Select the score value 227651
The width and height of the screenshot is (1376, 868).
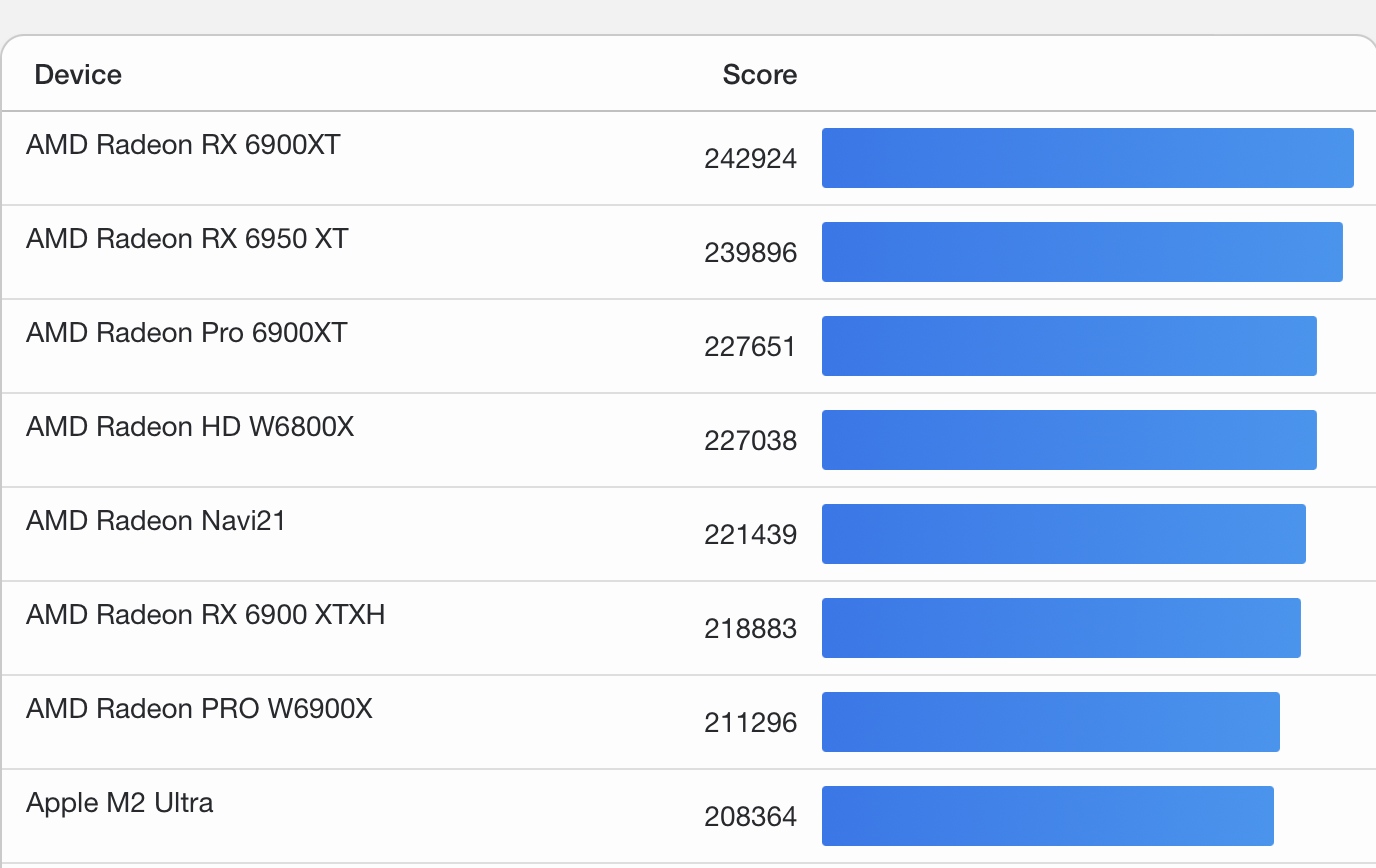point(751,347)
